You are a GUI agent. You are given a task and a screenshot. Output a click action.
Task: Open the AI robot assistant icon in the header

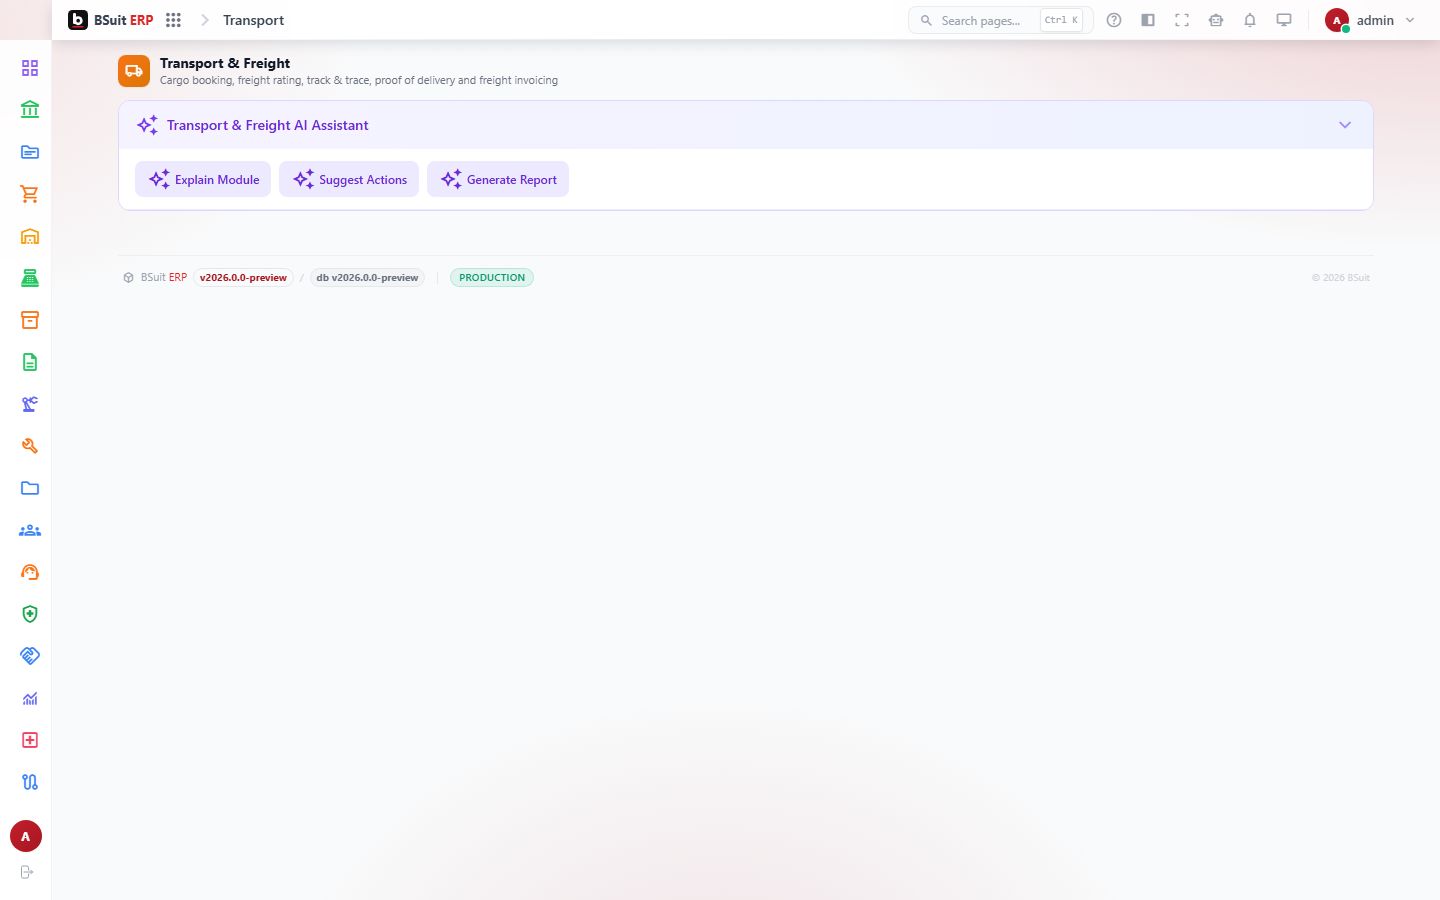coord(1216,20)
